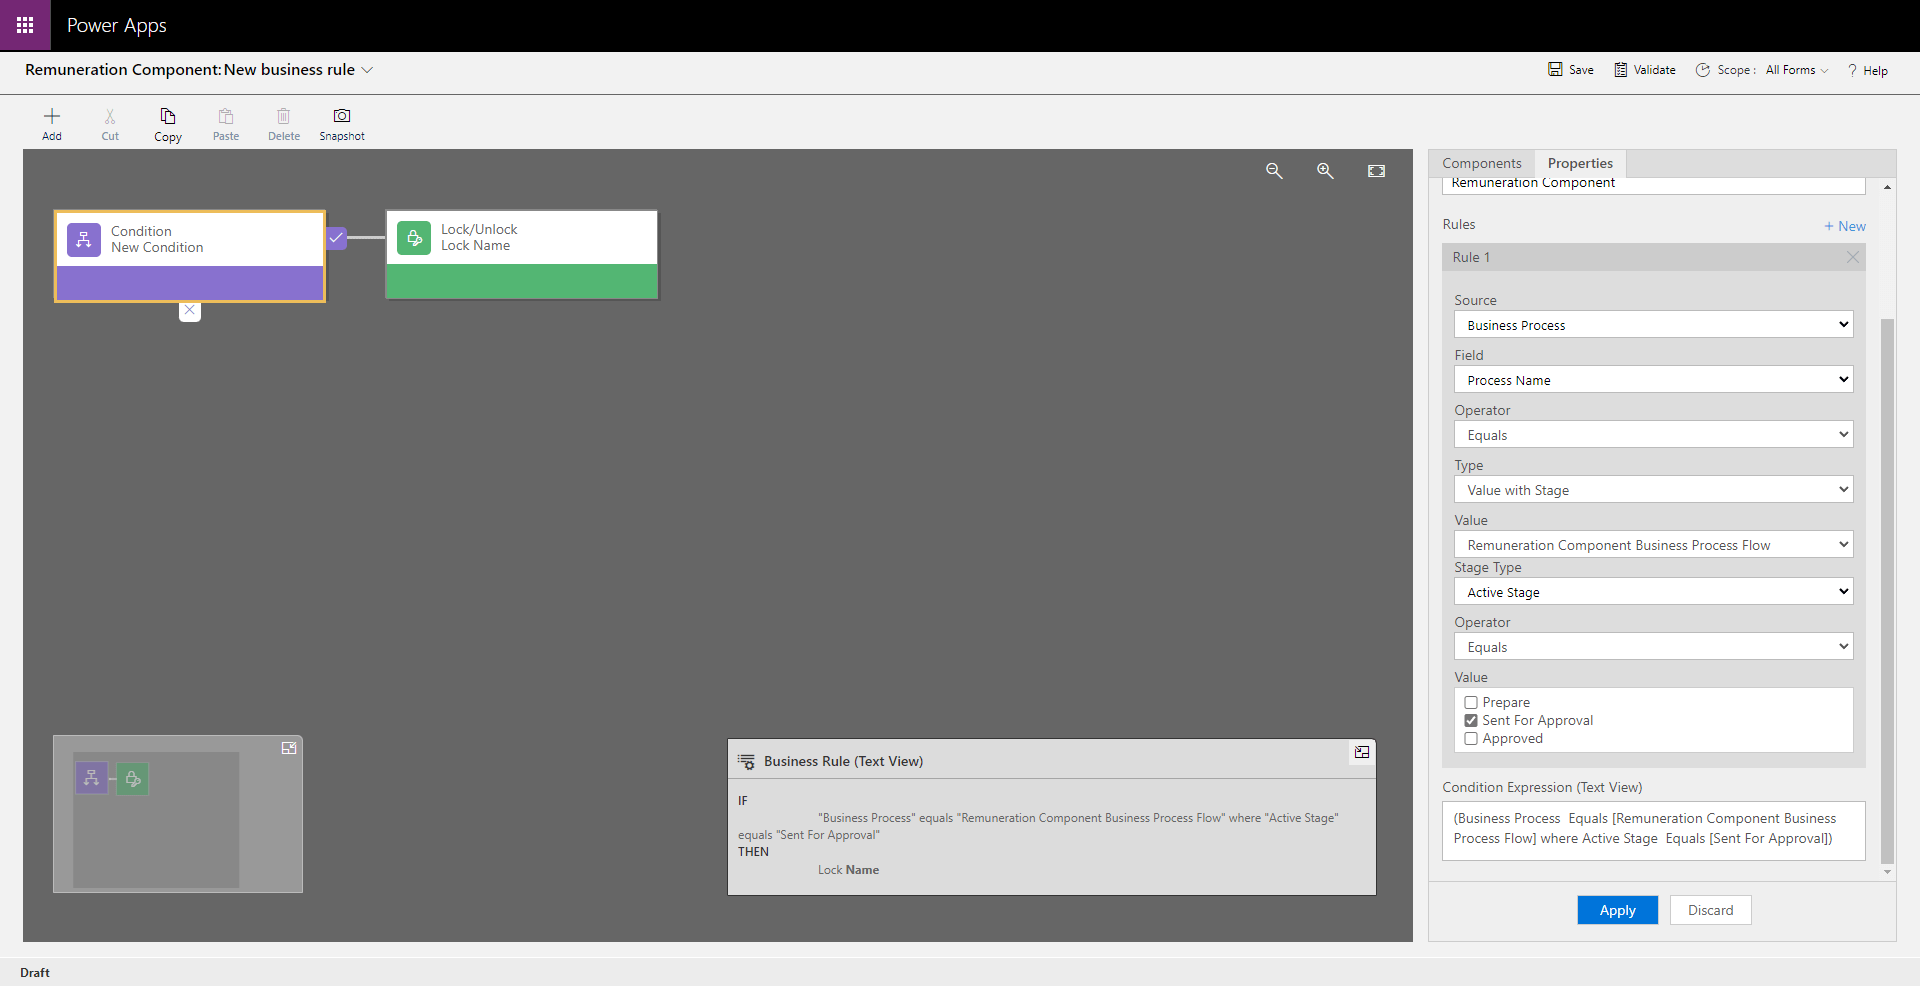Click the scroll down arrow in Properties
This screenshot has height=986, width=1920.
click(x=1887, y=872)
